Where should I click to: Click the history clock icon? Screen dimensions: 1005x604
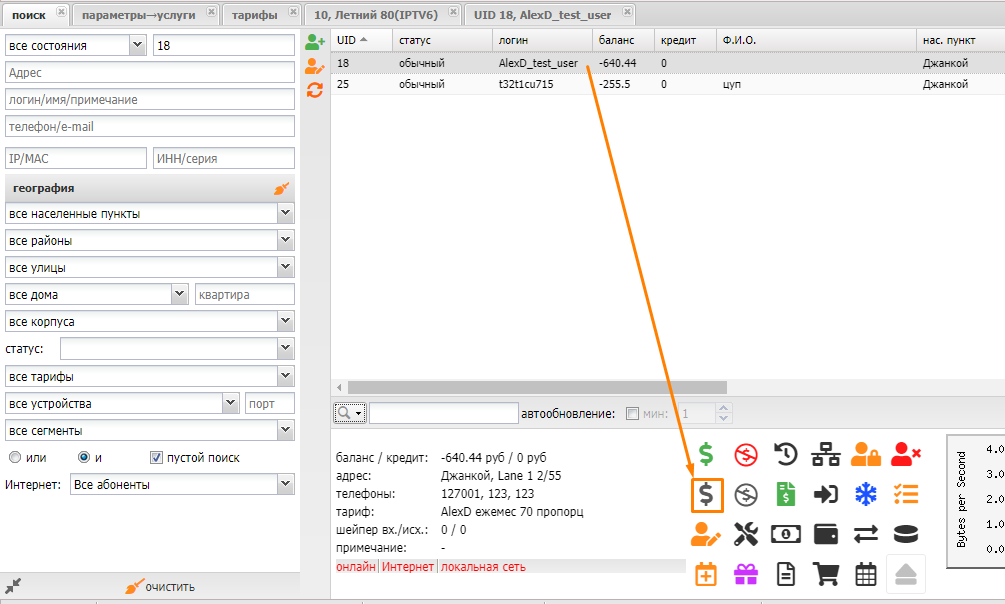[x=786, y=455]
